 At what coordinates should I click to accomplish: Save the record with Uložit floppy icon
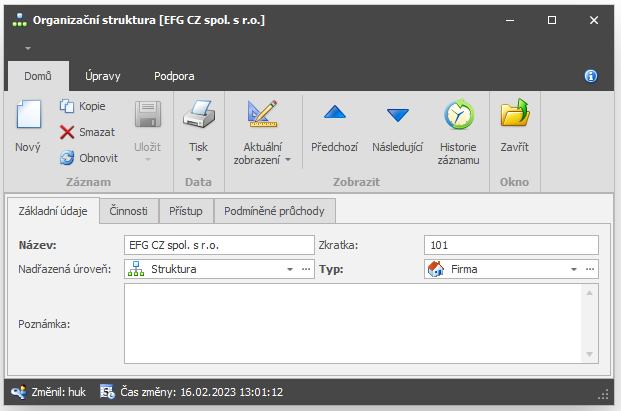tap(148, 114)
